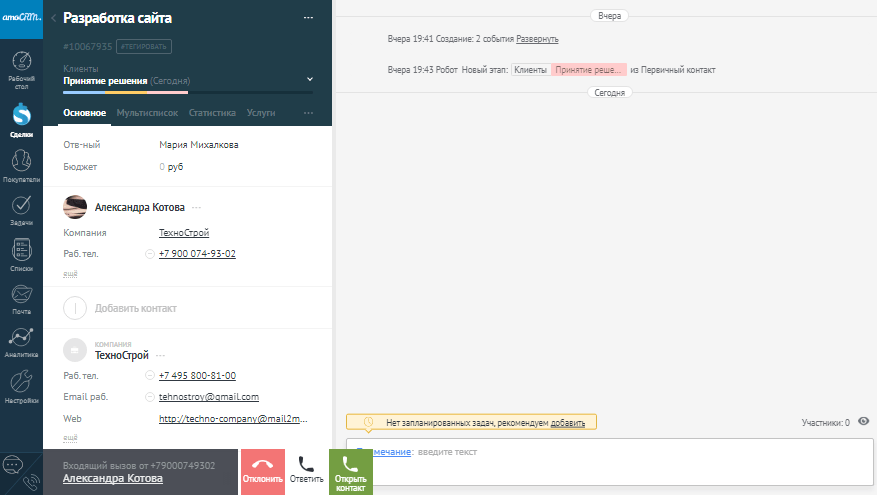The width and height of the screenshot is (877, 495).
Task: Click round icon next to +7 495 800-81-00
Action: click(x=149, y=375)
